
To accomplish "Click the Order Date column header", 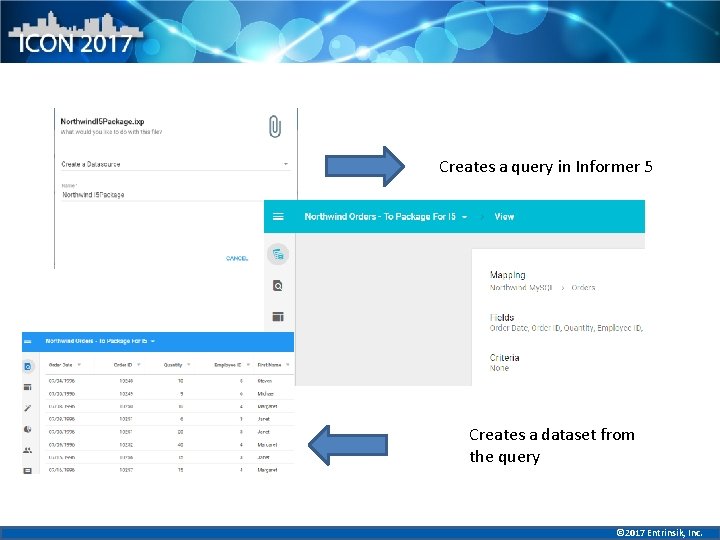I will 60,365.
